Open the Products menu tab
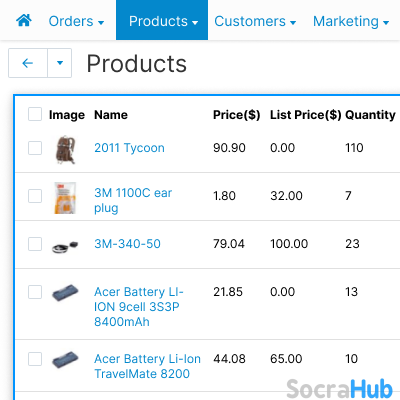This screenshot has height=400, width=400. point(162,20)
